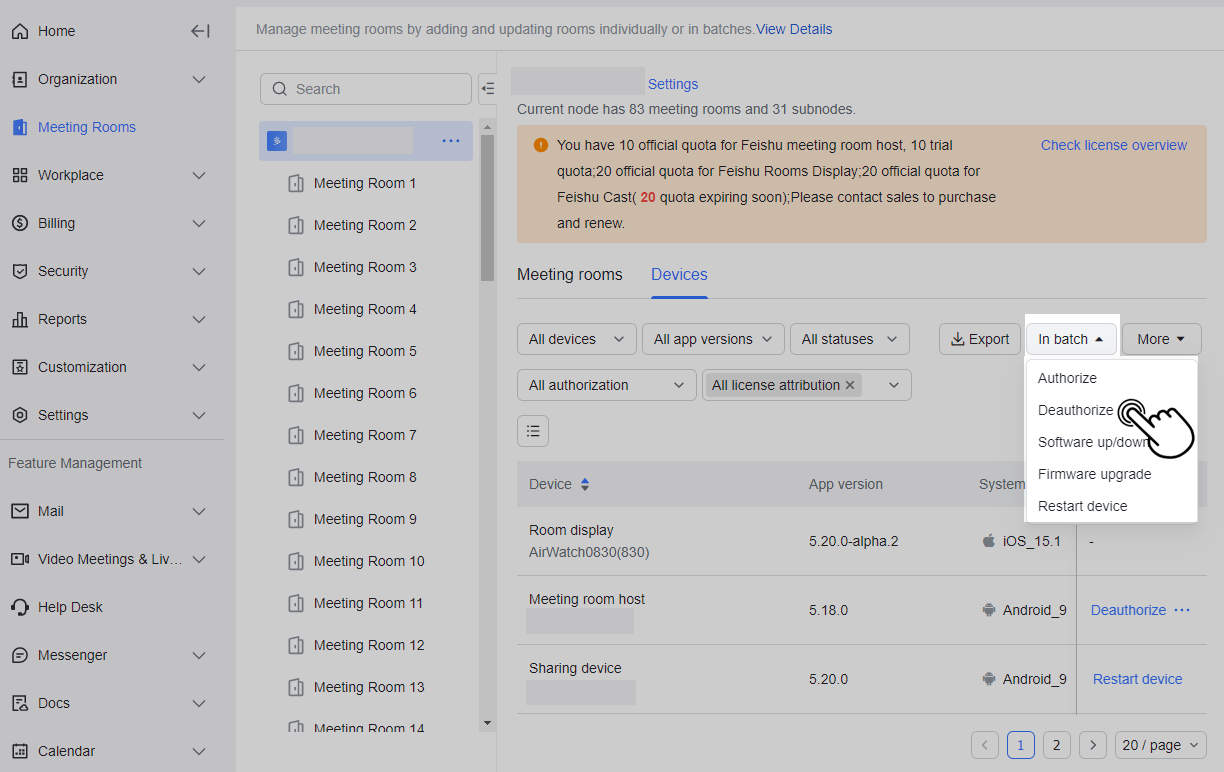Click Check license overview link

1113,145
